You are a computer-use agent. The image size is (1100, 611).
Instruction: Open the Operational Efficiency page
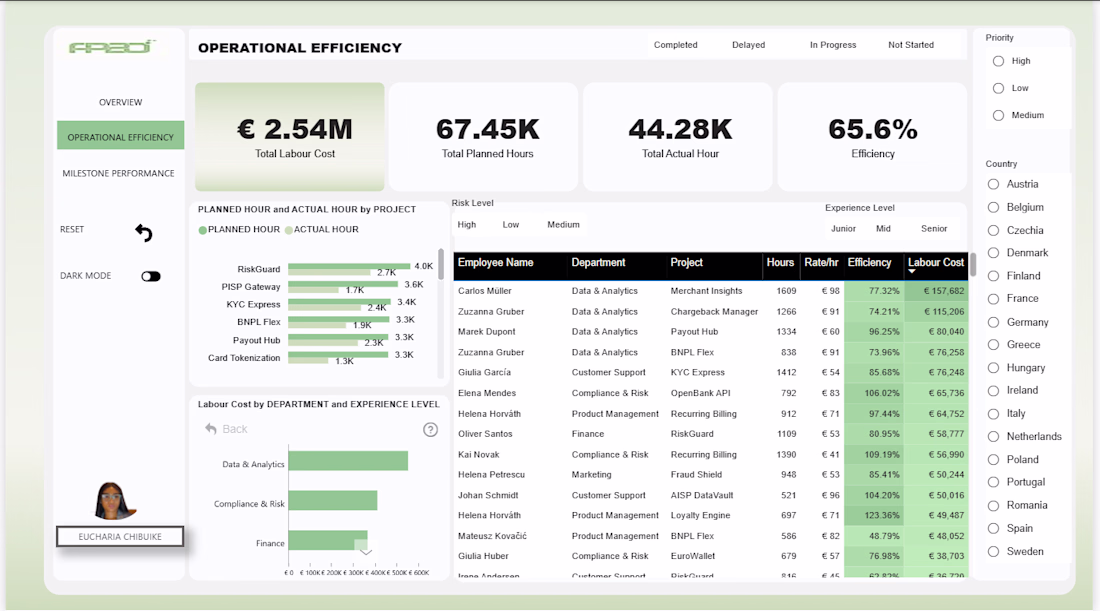point(121,135)
